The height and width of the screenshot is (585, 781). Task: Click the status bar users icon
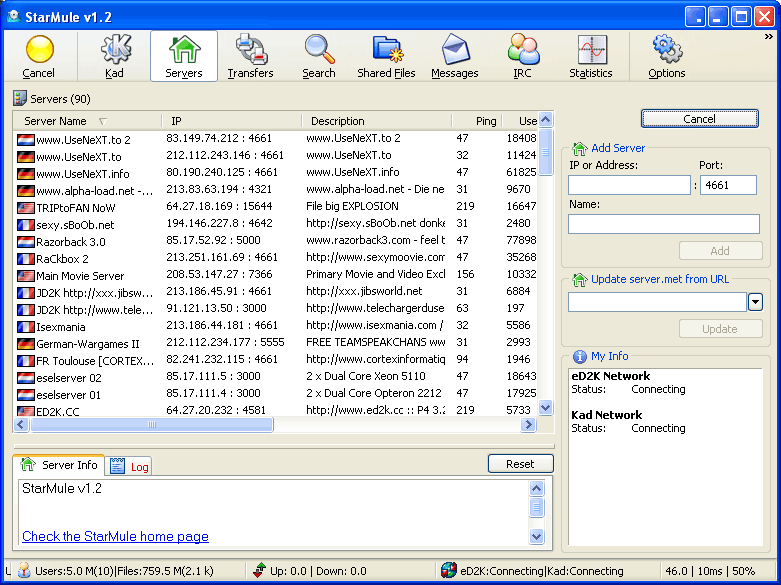(24, 570)
